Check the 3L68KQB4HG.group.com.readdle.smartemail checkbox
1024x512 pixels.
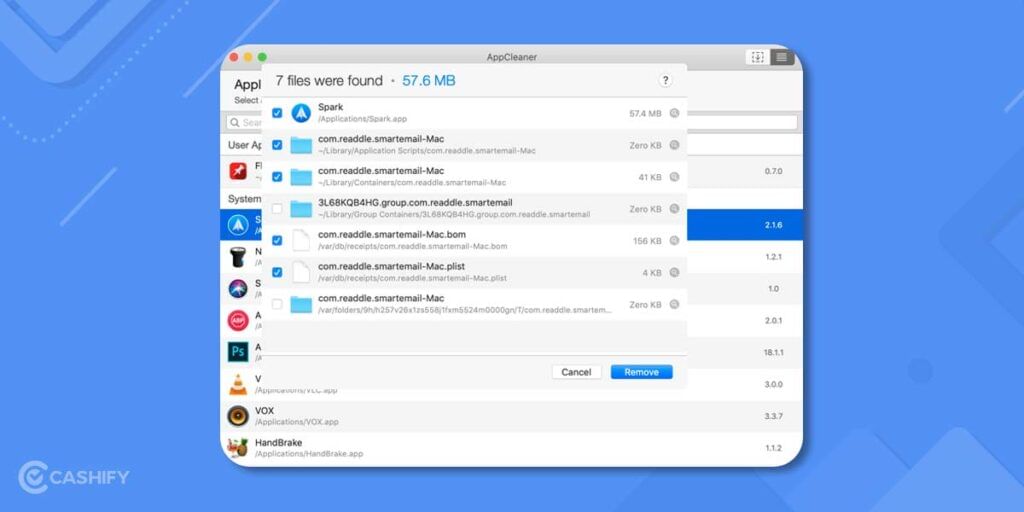[277, 209]
